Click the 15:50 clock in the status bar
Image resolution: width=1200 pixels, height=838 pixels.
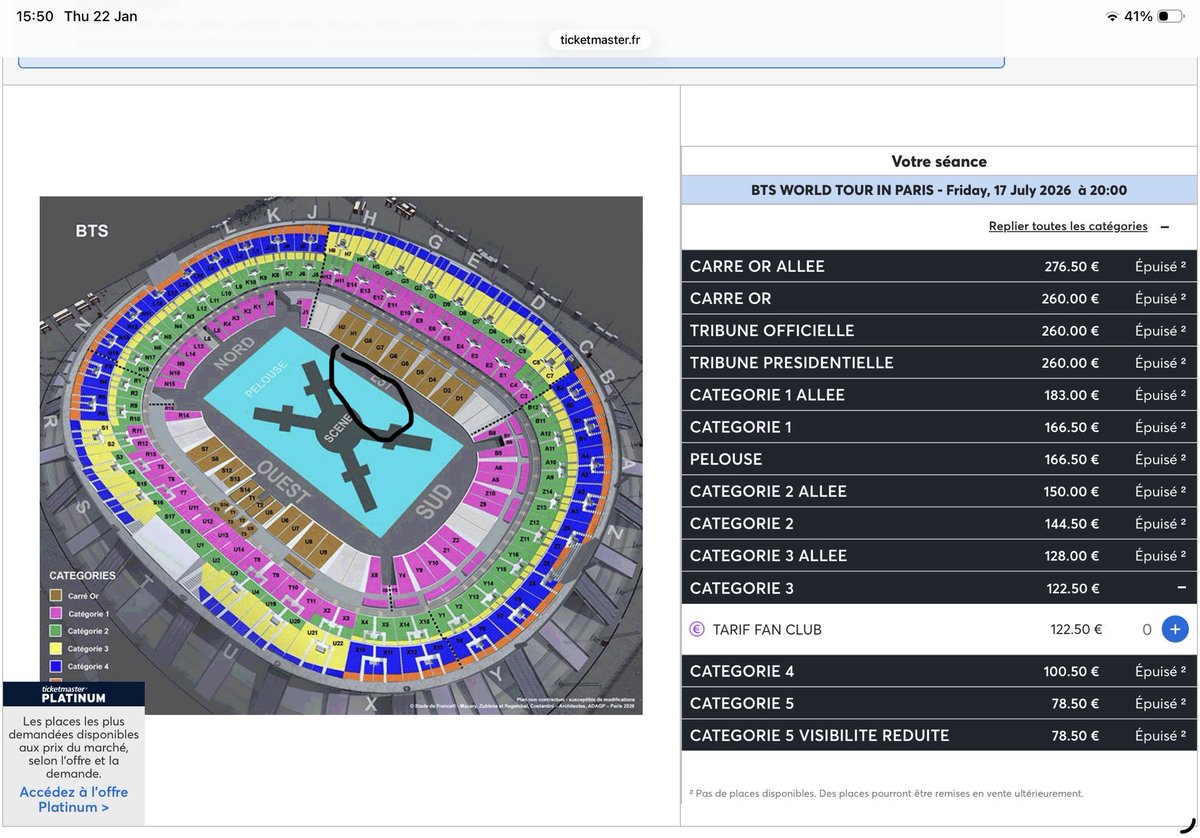click(35, 16)
